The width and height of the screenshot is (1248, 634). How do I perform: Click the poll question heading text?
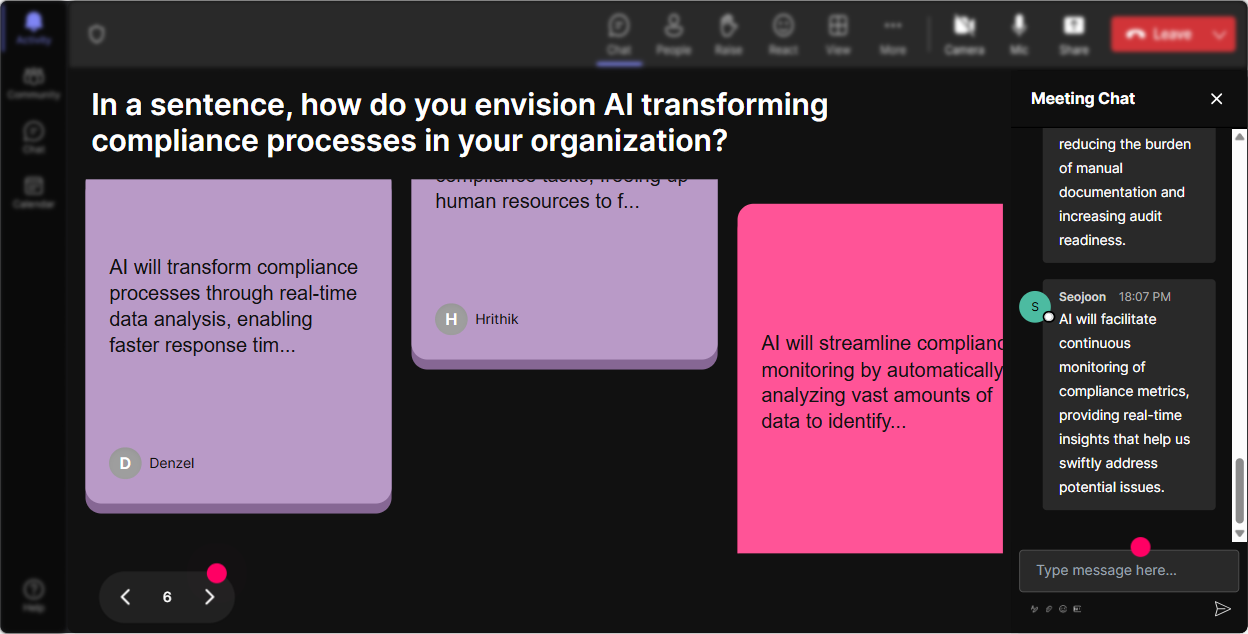[x=459, y=122]
